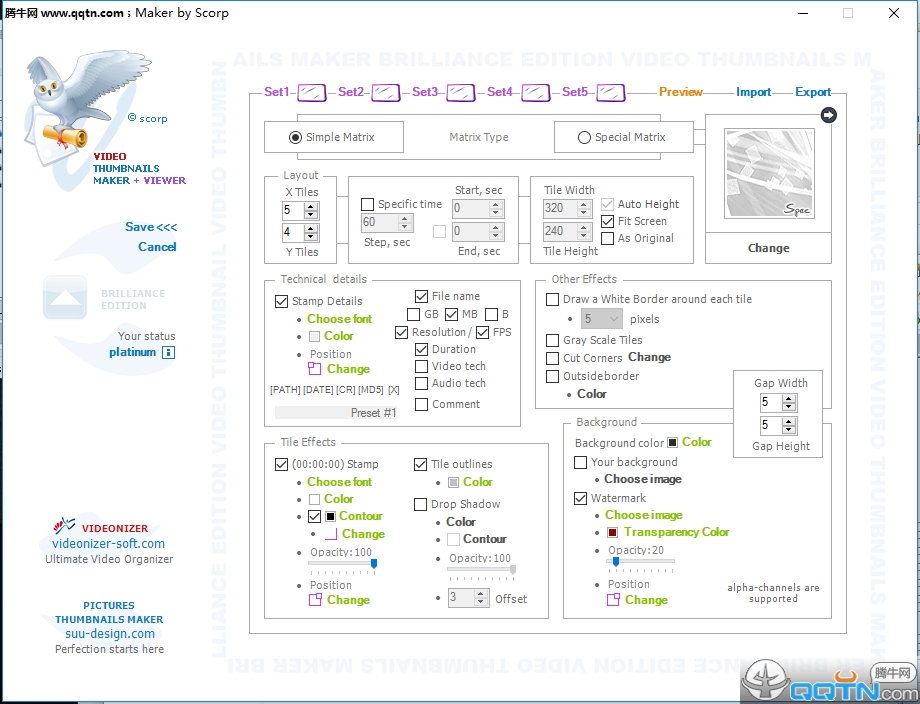Click Tile outlines Color swatch
The image size is (920, 704).
click(454, 482)
